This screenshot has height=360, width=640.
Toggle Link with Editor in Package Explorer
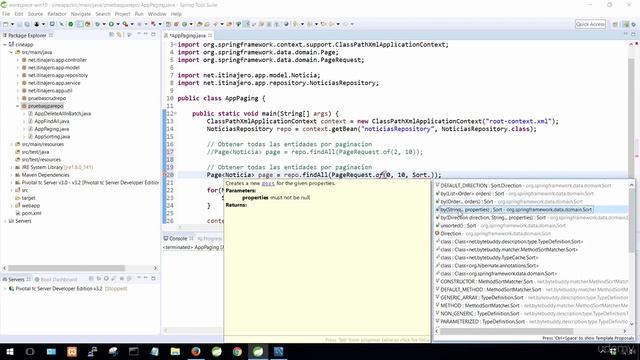pos(119,35)
